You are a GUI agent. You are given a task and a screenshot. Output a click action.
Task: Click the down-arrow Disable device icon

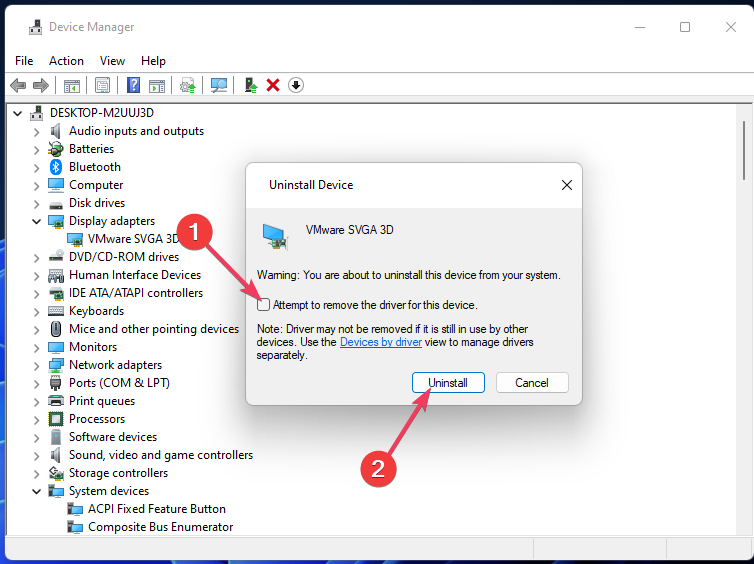tap(296, 85)
